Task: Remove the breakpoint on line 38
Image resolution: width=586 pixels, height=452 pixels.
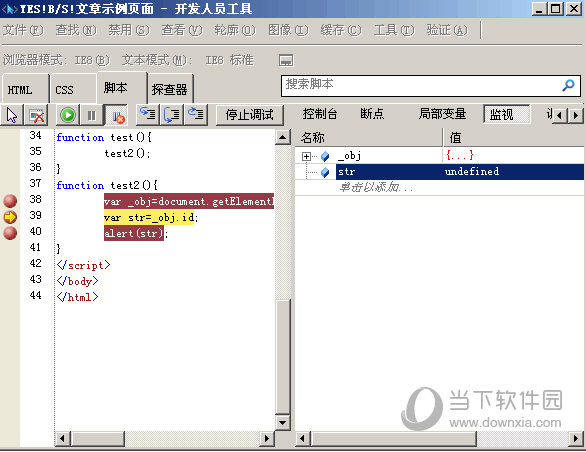Action: [10, 201]
